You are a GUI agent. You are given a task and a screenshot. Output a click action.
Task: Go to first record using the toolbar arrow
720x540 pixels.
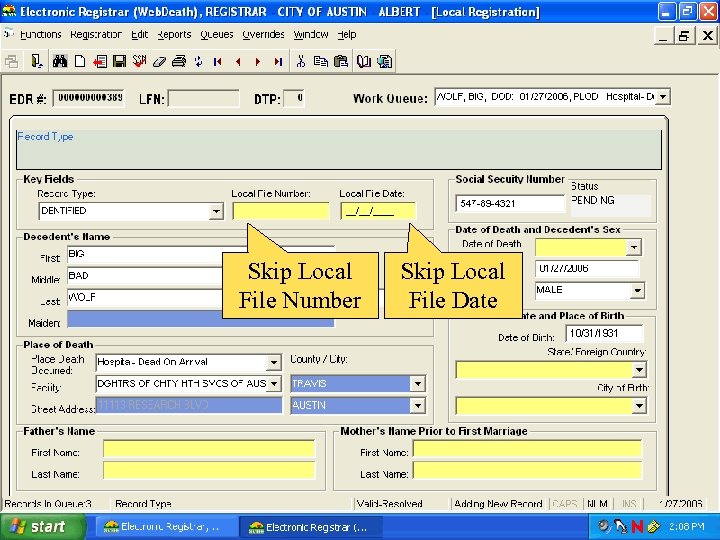pyautogui.click(x=218, y=61)
